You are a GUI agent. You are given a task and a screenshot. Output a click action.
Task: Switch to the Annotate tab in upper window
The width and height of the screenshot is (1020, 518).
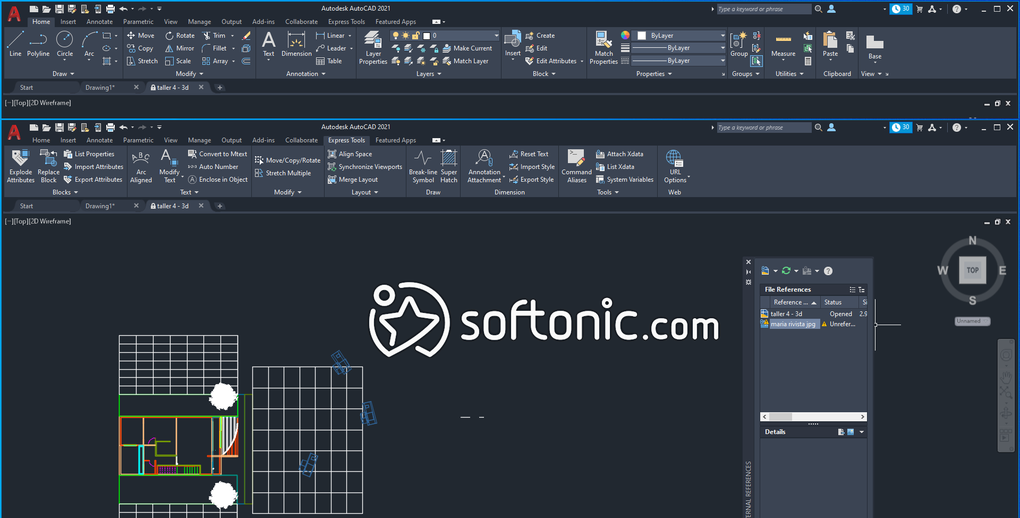[100, 21]
